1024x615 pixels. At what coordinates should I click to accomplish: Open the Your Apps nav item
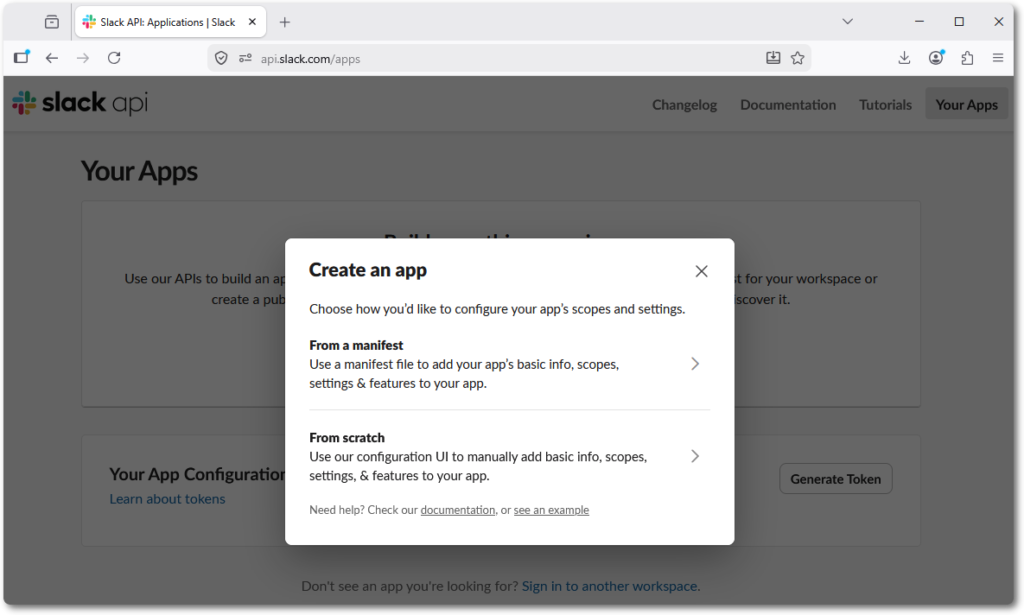966,104
